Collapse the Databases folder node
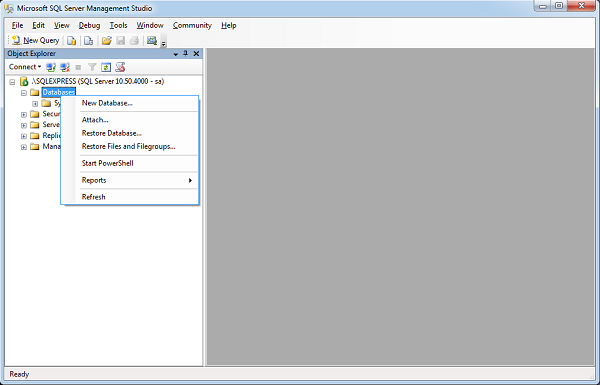Viewport: 600px width, 385px height. click(24, 93)
